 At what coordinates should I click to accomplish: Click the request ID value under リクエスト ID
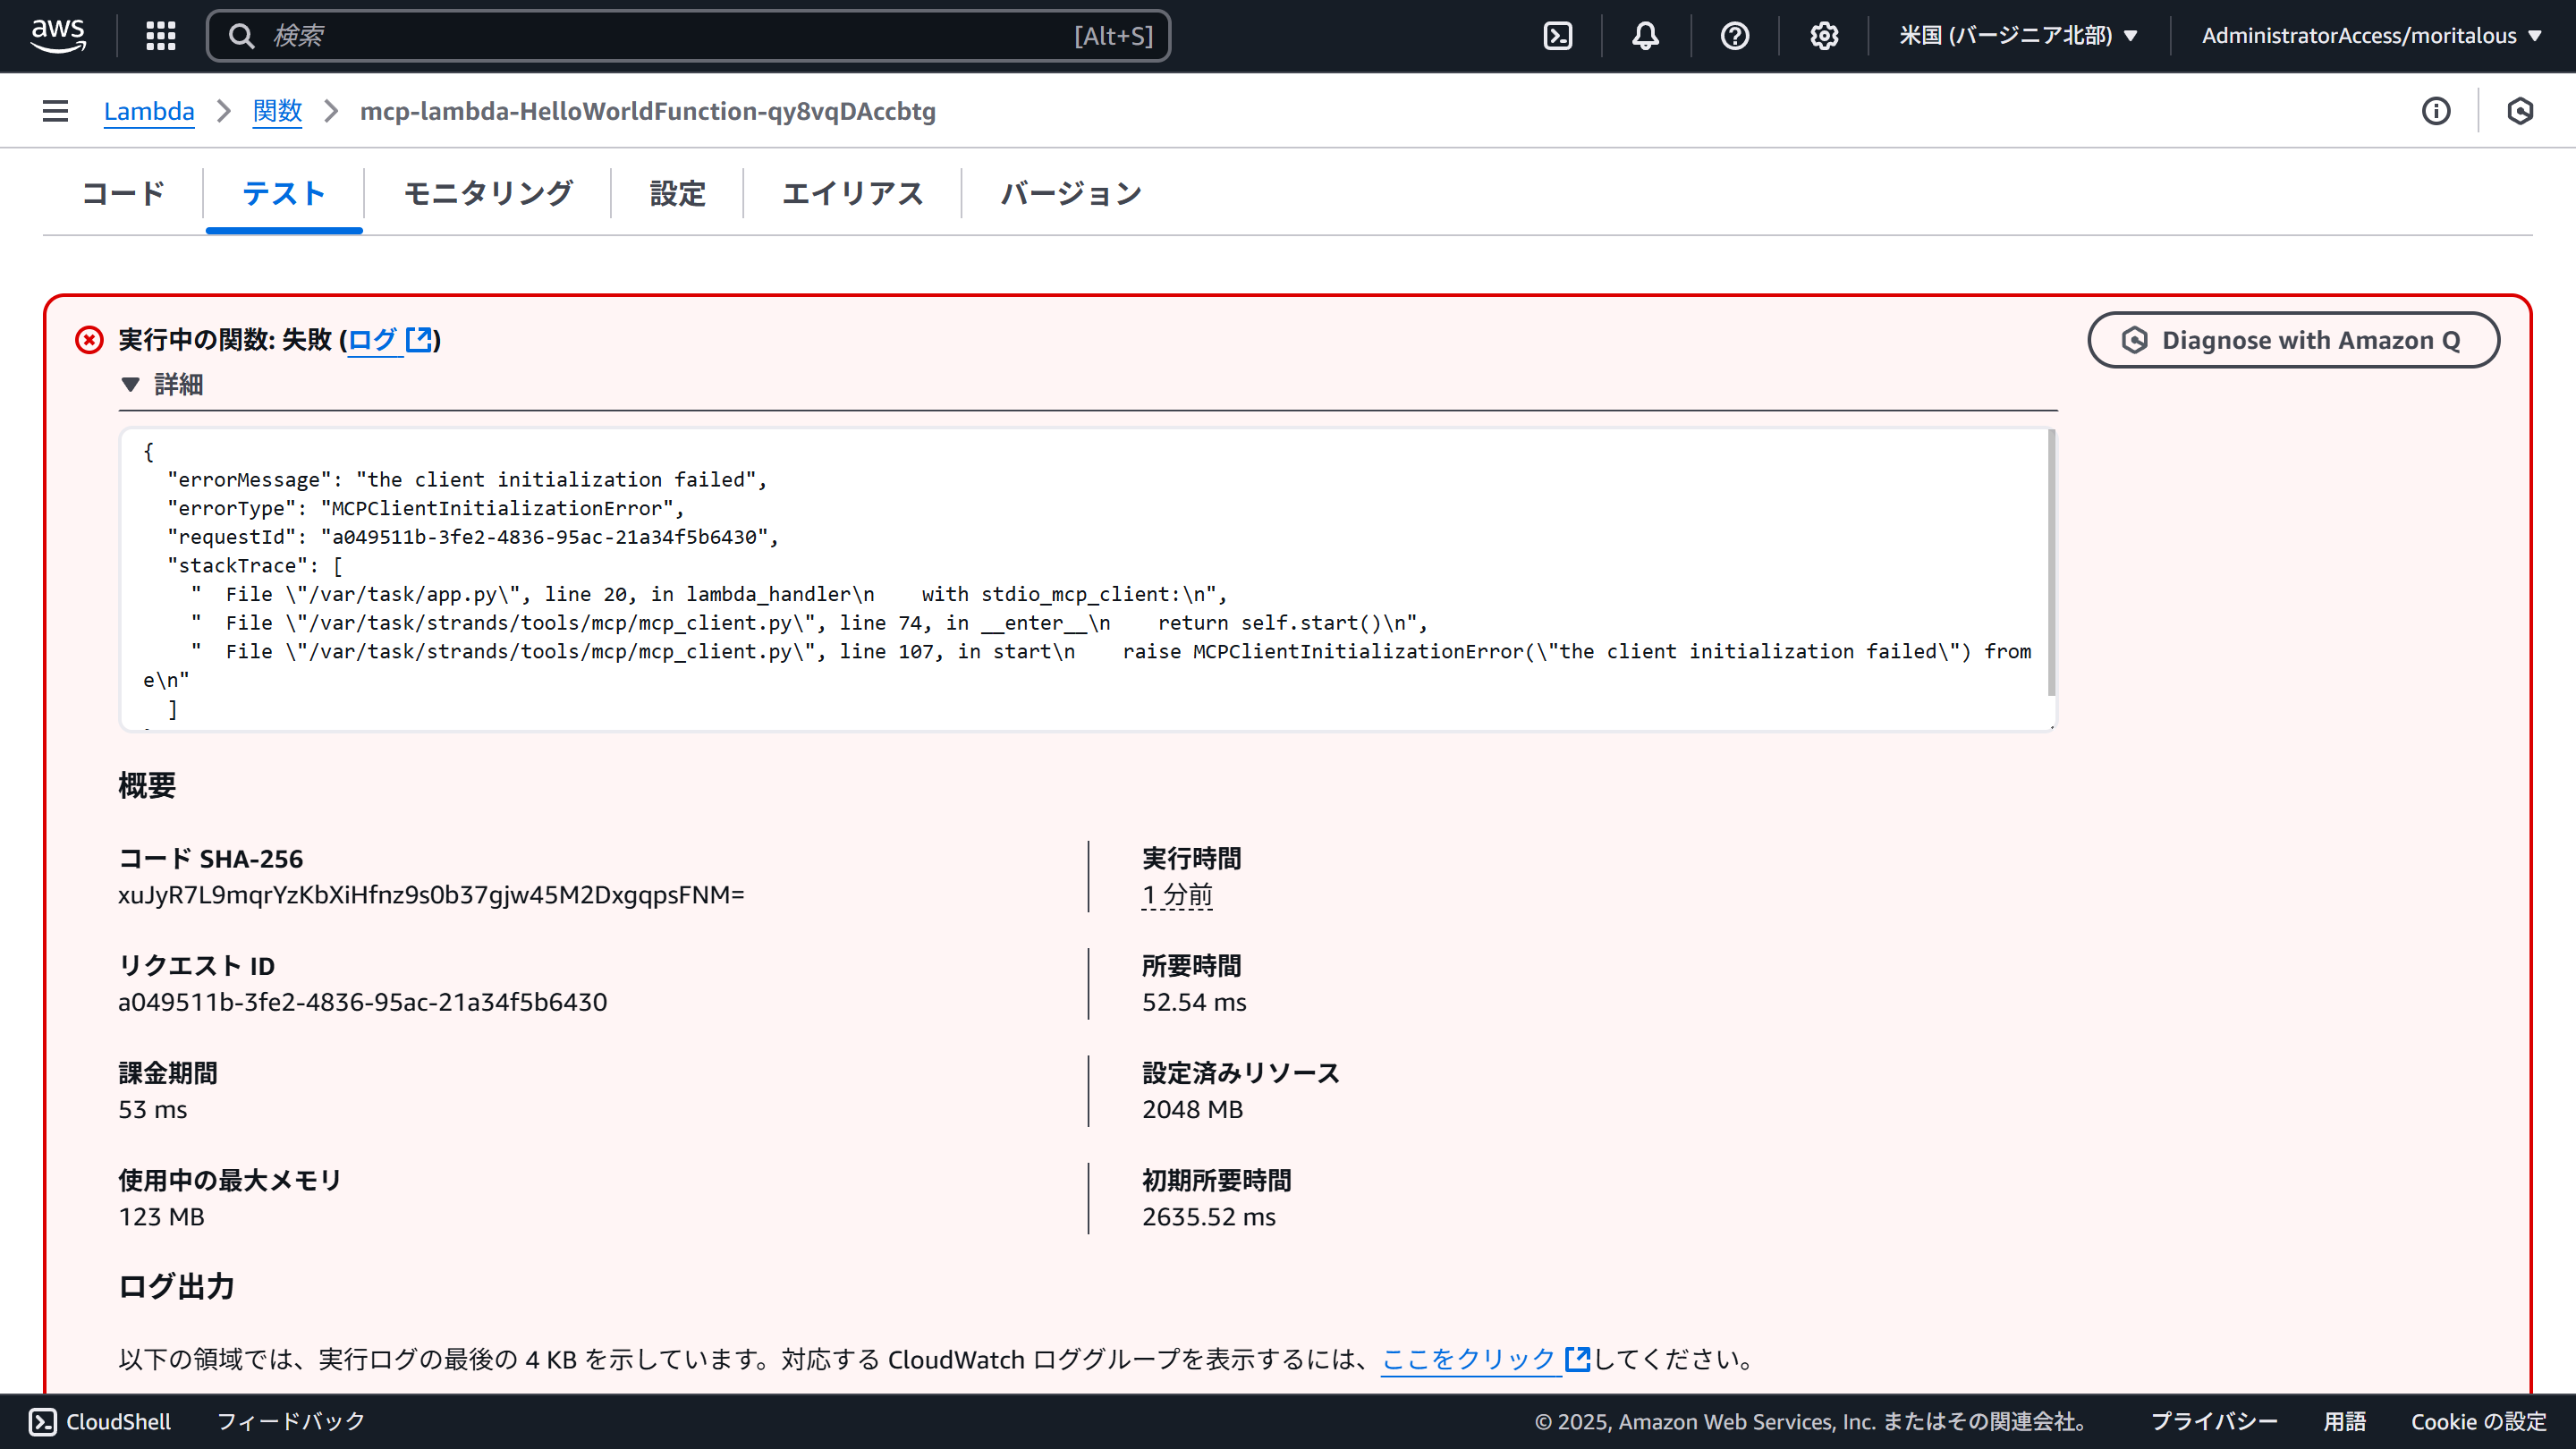point(362,1002)
